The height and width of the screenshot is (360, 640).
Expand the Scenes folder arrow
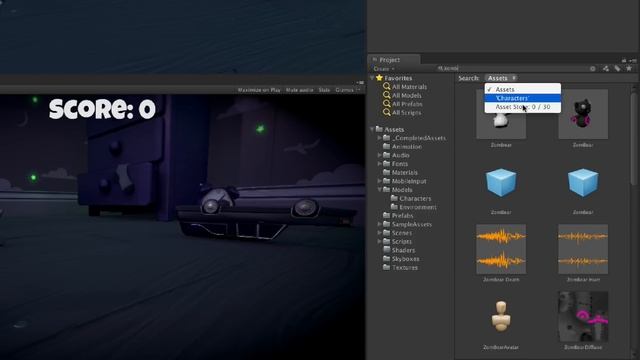click(379, 233)
